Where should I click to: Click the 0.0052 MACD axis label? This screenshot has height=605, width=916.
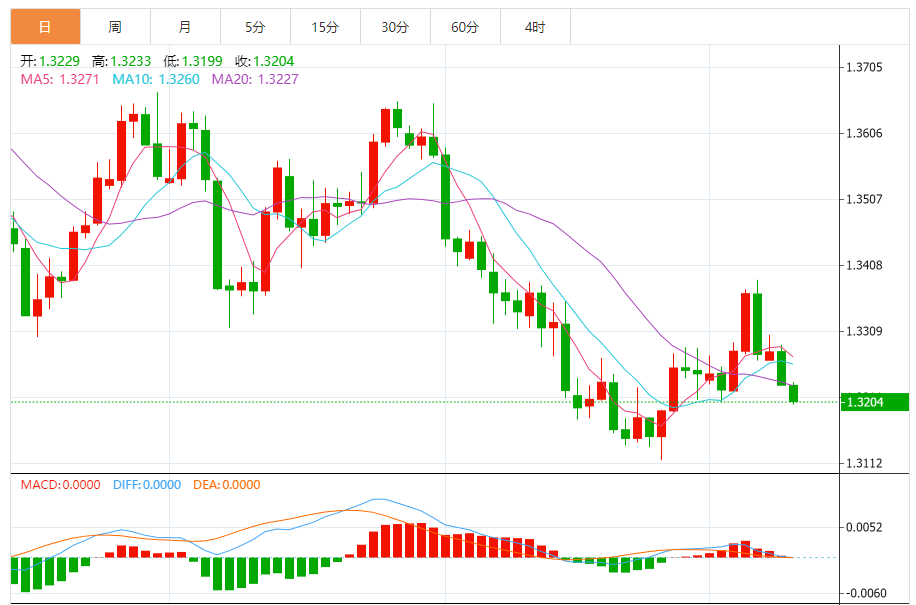coord(865,527)
